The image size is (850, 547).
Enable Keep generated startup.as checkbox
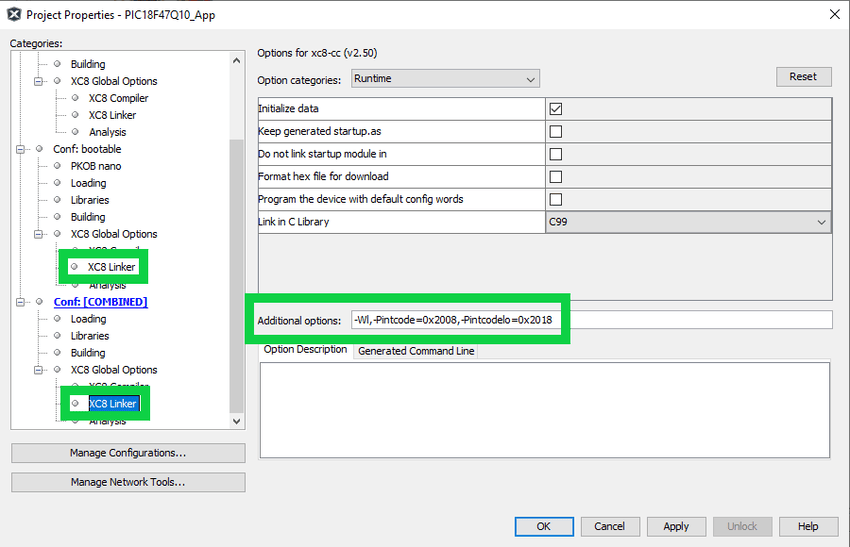[556, 131]
